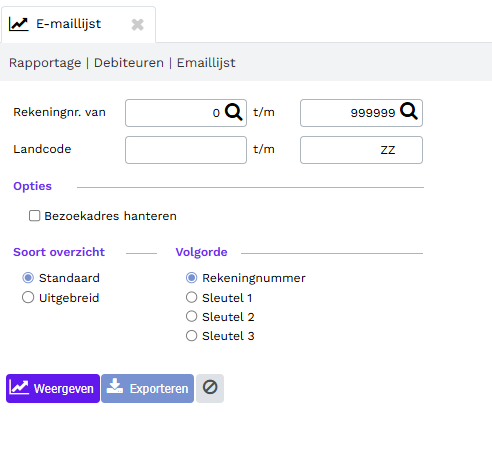492x472 pixels.
Task: Close the E-maillijst tab
Action: [x=138, y=25]
